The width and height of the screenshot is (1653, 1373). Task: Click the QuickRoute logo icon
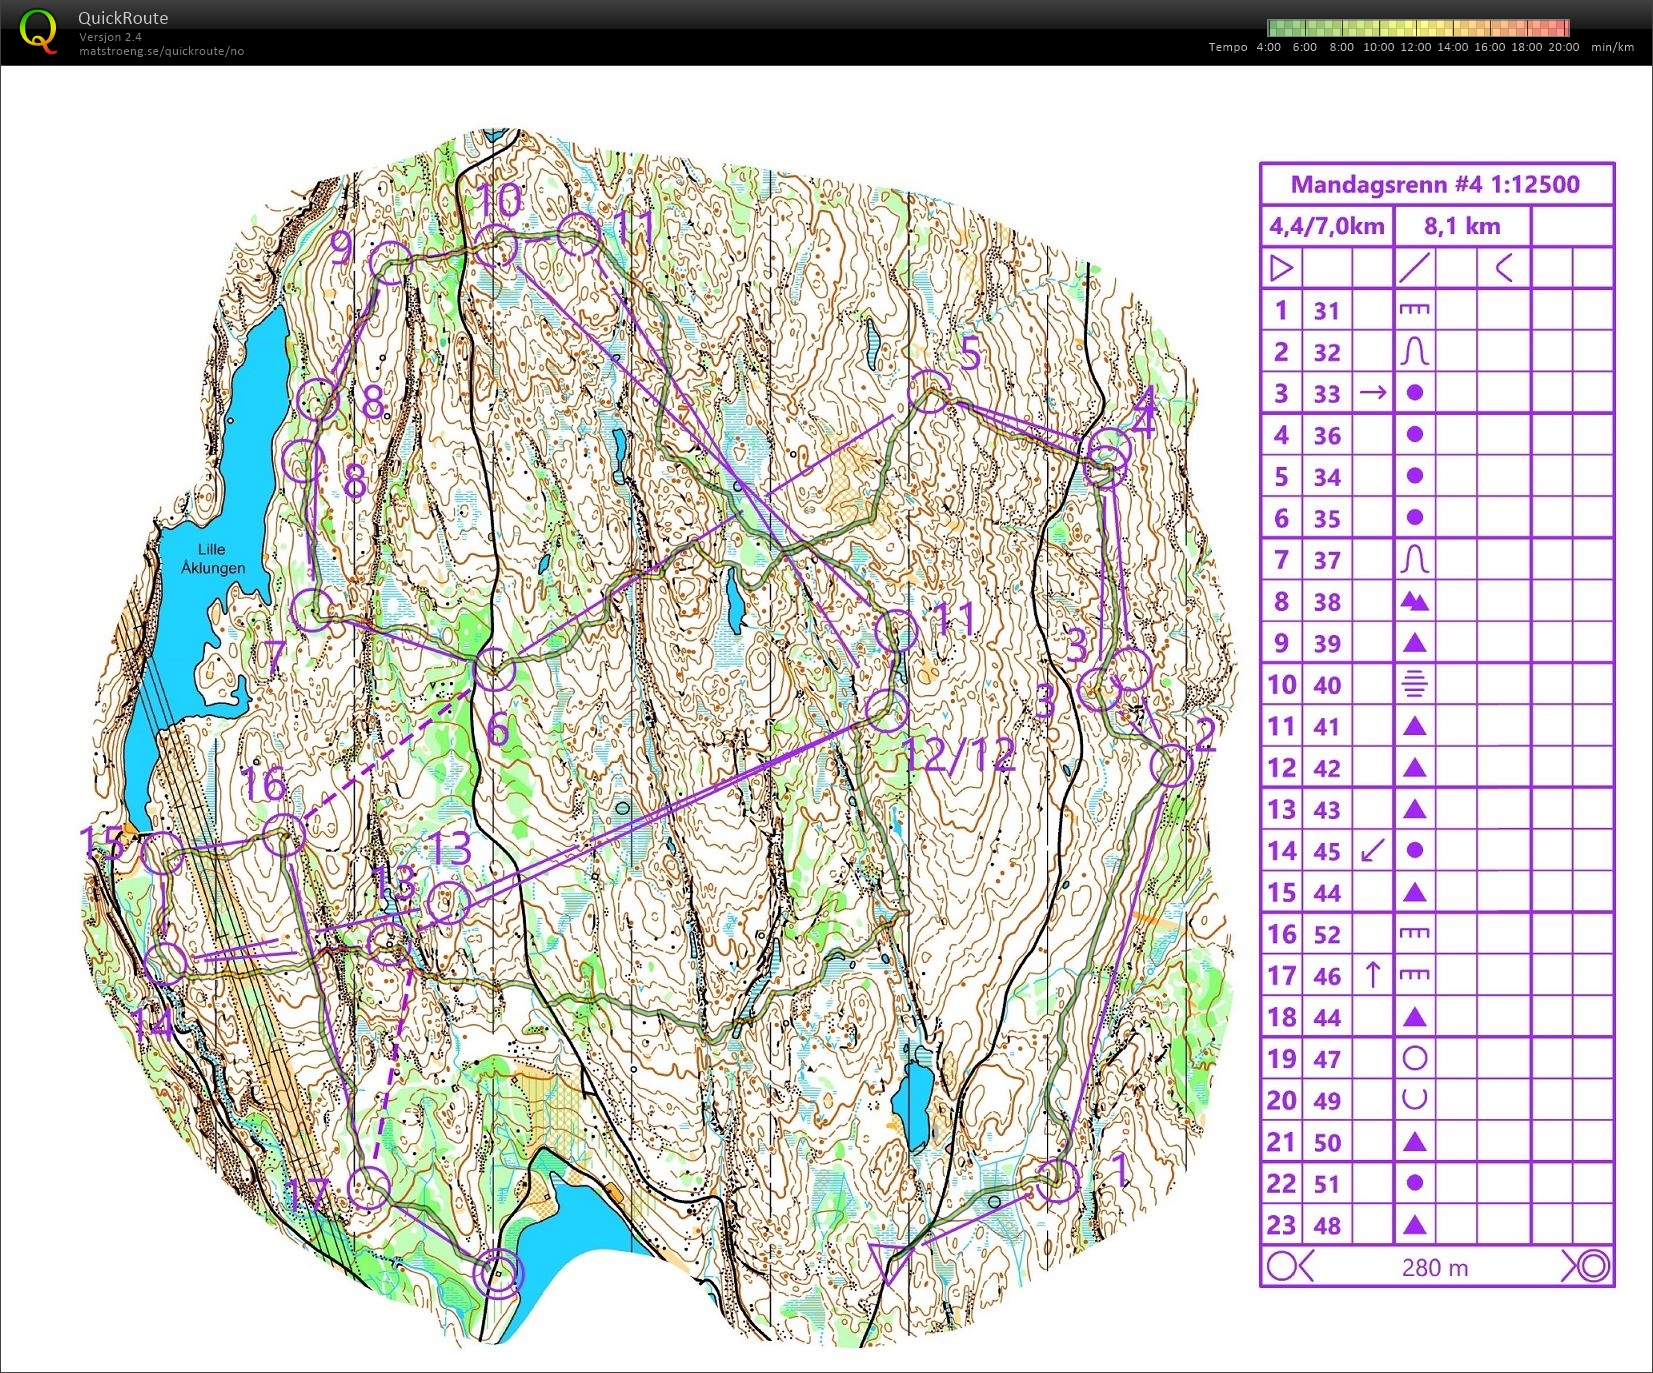coord(38,31)
